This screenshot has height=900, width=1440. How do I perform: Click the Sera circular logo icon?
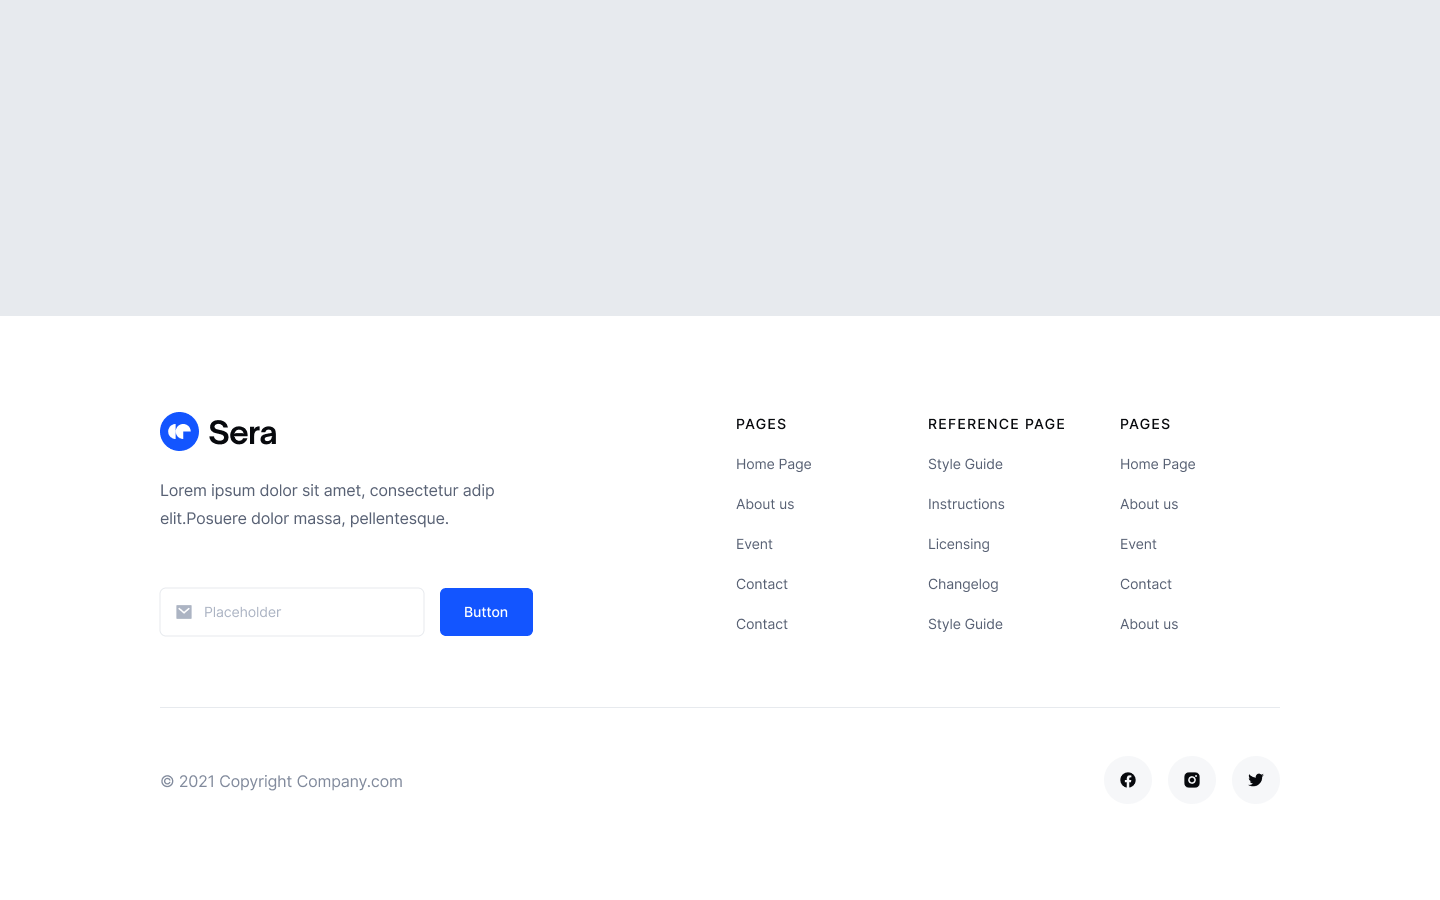pos(180,431)
